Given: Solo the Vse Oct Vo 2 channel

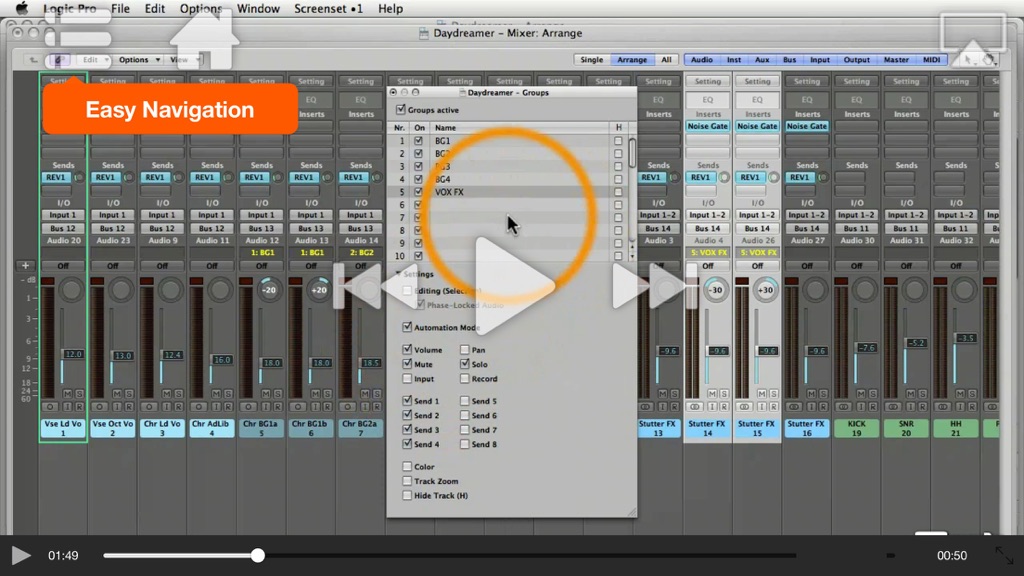Looking at the screenshot, I should (129, 394).
